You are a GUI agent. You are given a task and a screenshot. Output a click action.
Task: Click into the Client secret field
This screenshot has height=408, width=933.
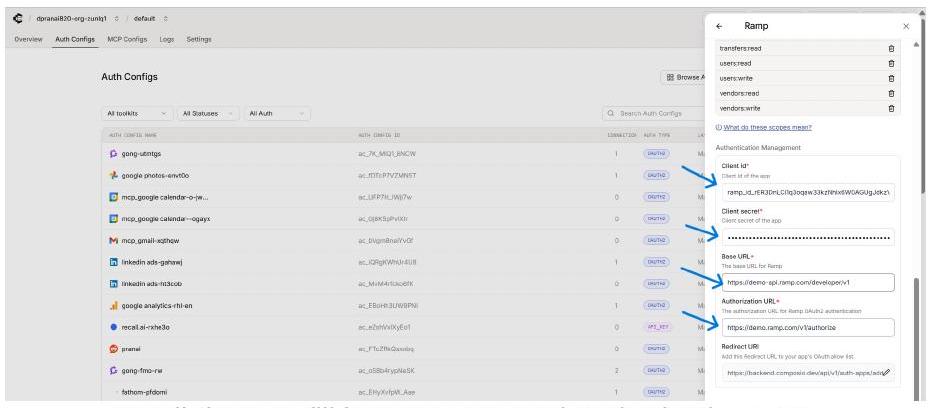(x=808, y=237)
